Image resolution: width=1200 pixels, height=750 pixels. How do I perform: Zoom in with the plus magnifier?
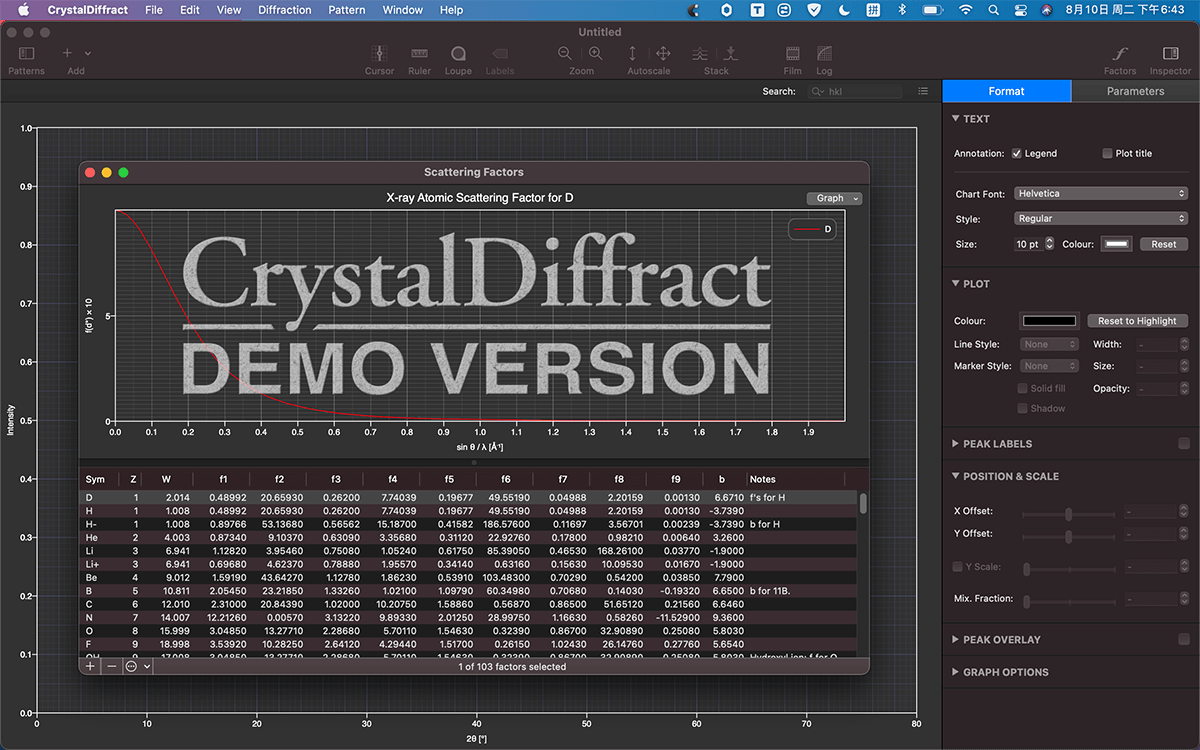coord(596,53)
